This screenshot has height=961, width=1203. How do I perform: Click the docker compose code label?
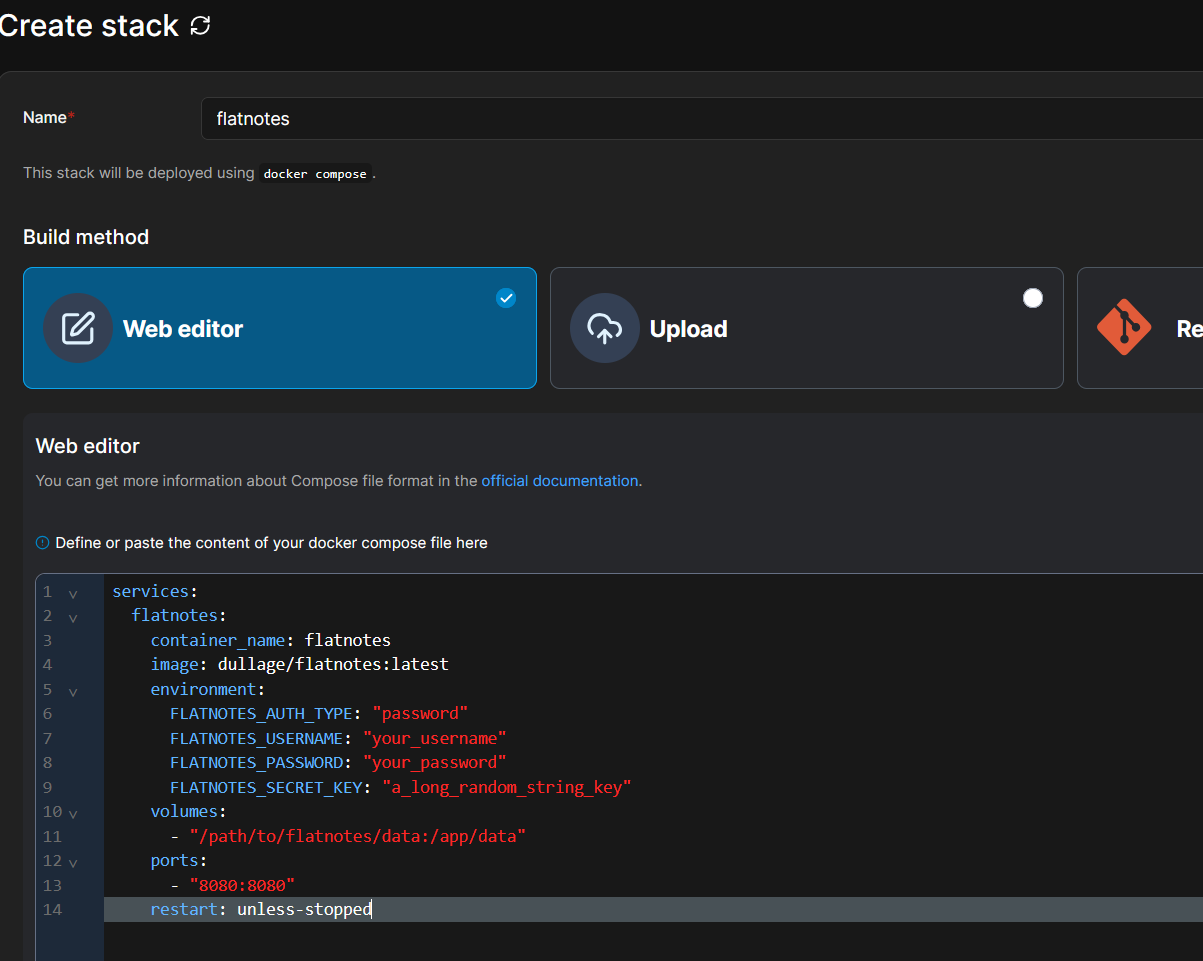(x=315, y=174)
